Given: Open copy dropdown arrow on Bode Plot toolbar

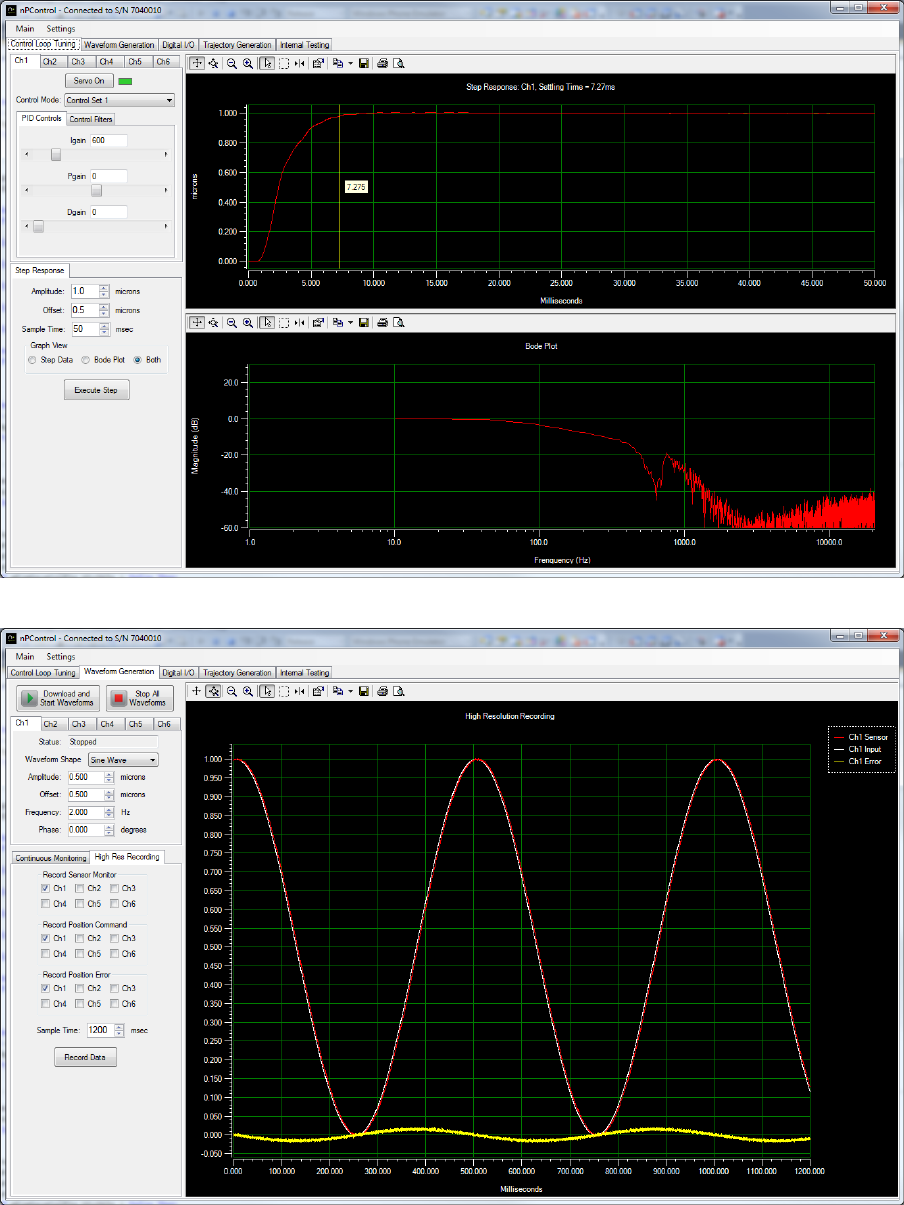Looking at the screenshot, I should (350, 322).
